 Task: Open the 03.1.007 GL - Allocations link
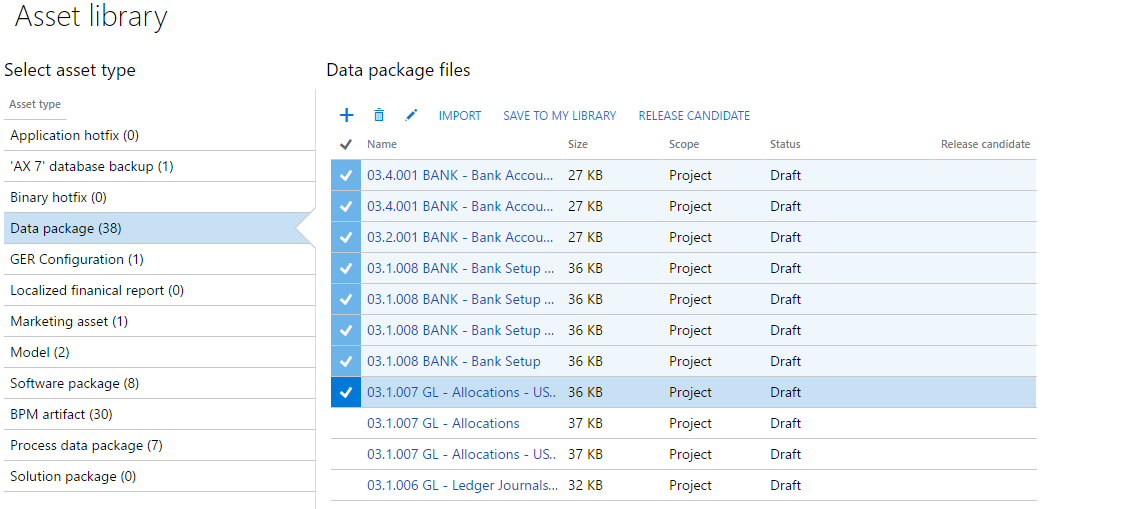443,424
